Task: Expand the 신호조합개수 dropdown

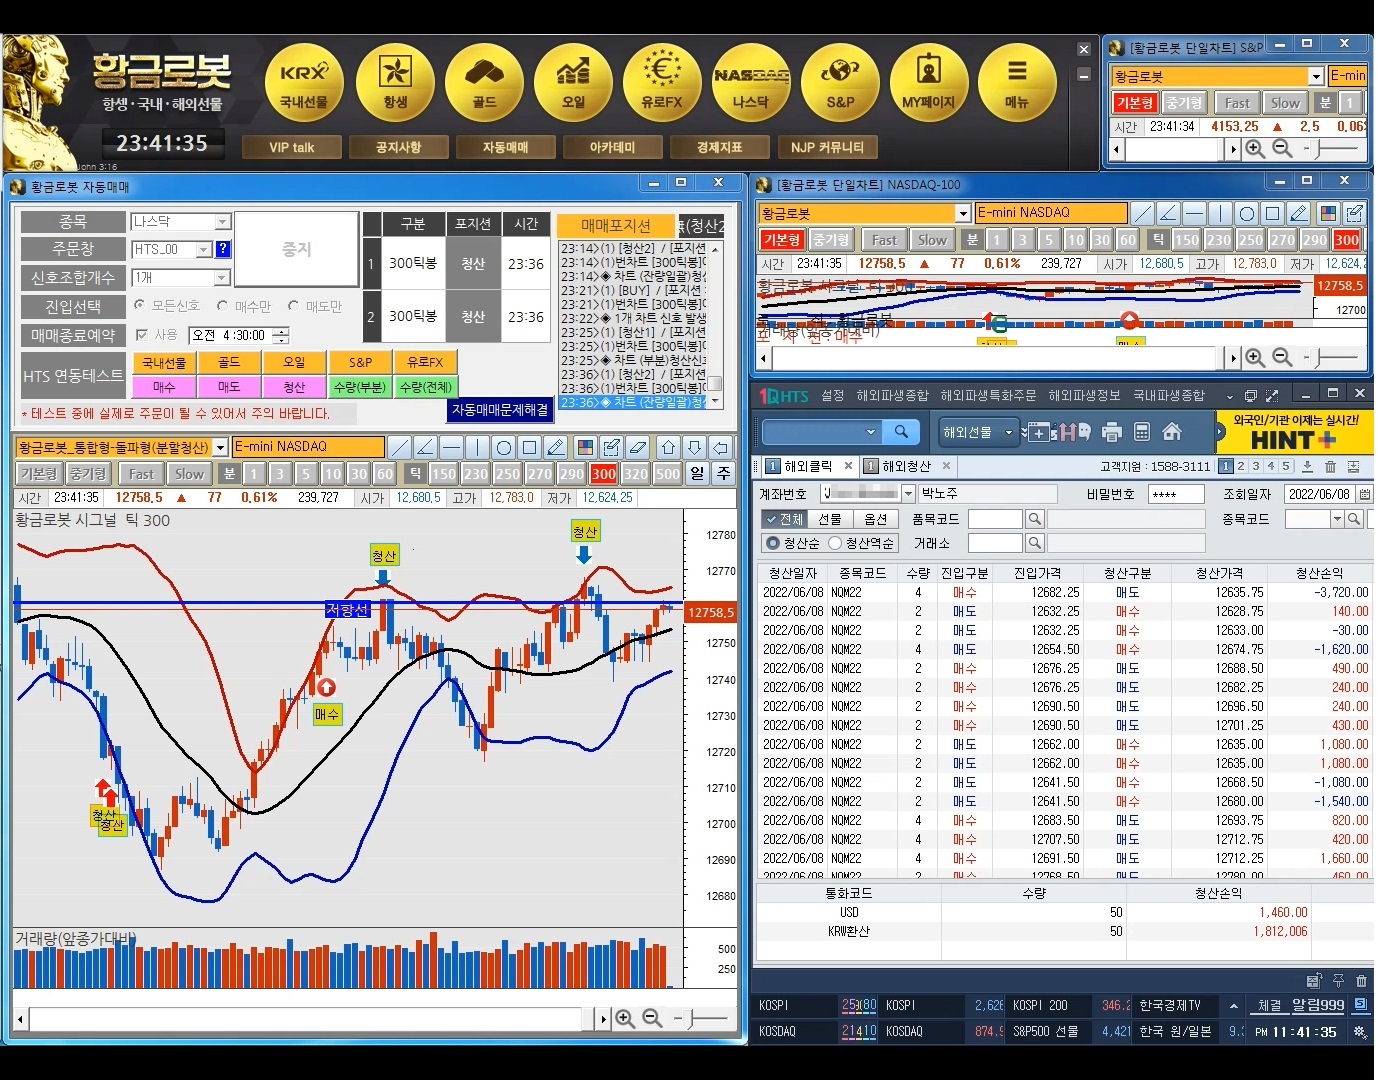Action: click(x=223, y=277)
